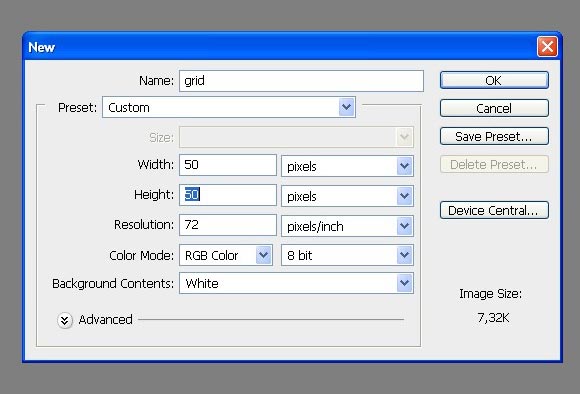Open the 8 bit depth dropdown
The image size is (580, 394).
pos(347,255)
